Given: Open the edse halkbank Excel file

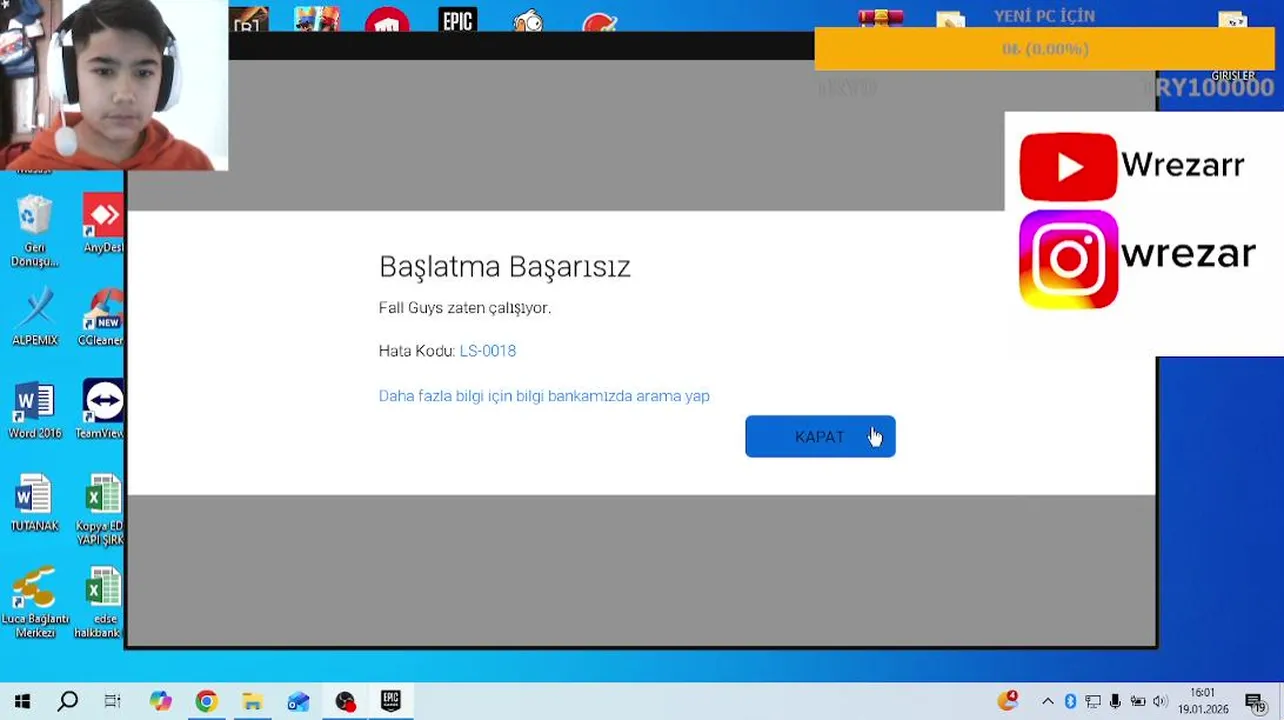Looking at the screenshot, I should point(99,602).
